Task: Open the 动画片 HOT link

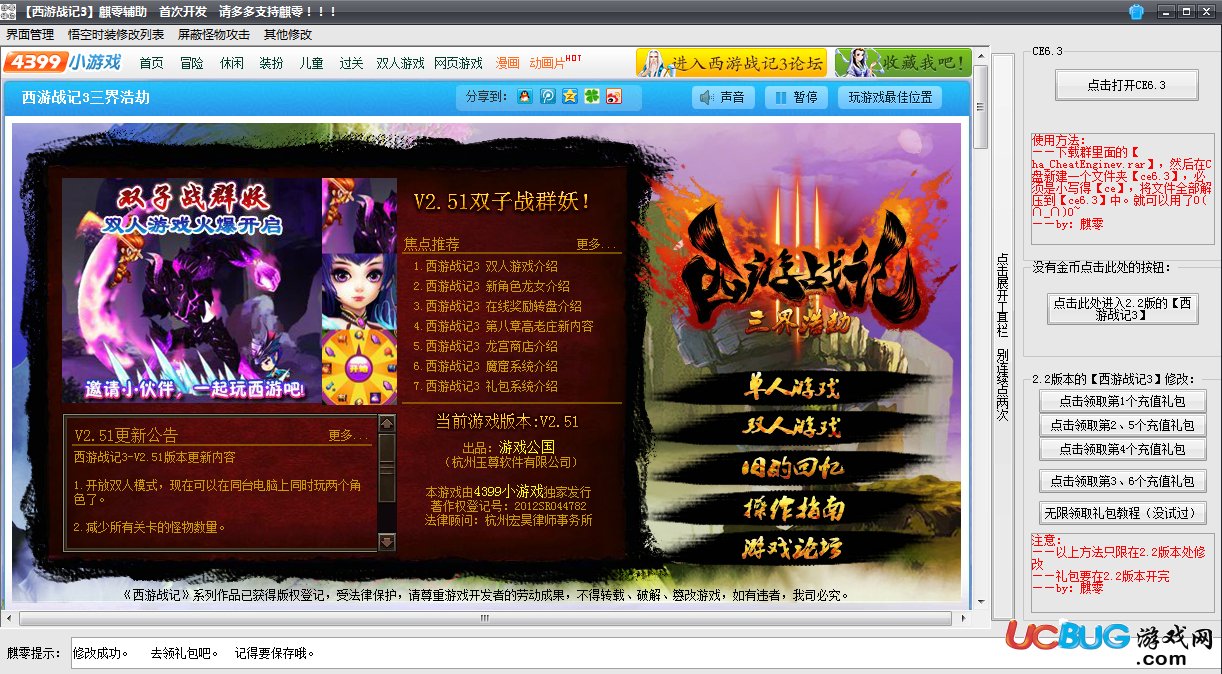Action: pyautogui.click(x=555, y=62)
